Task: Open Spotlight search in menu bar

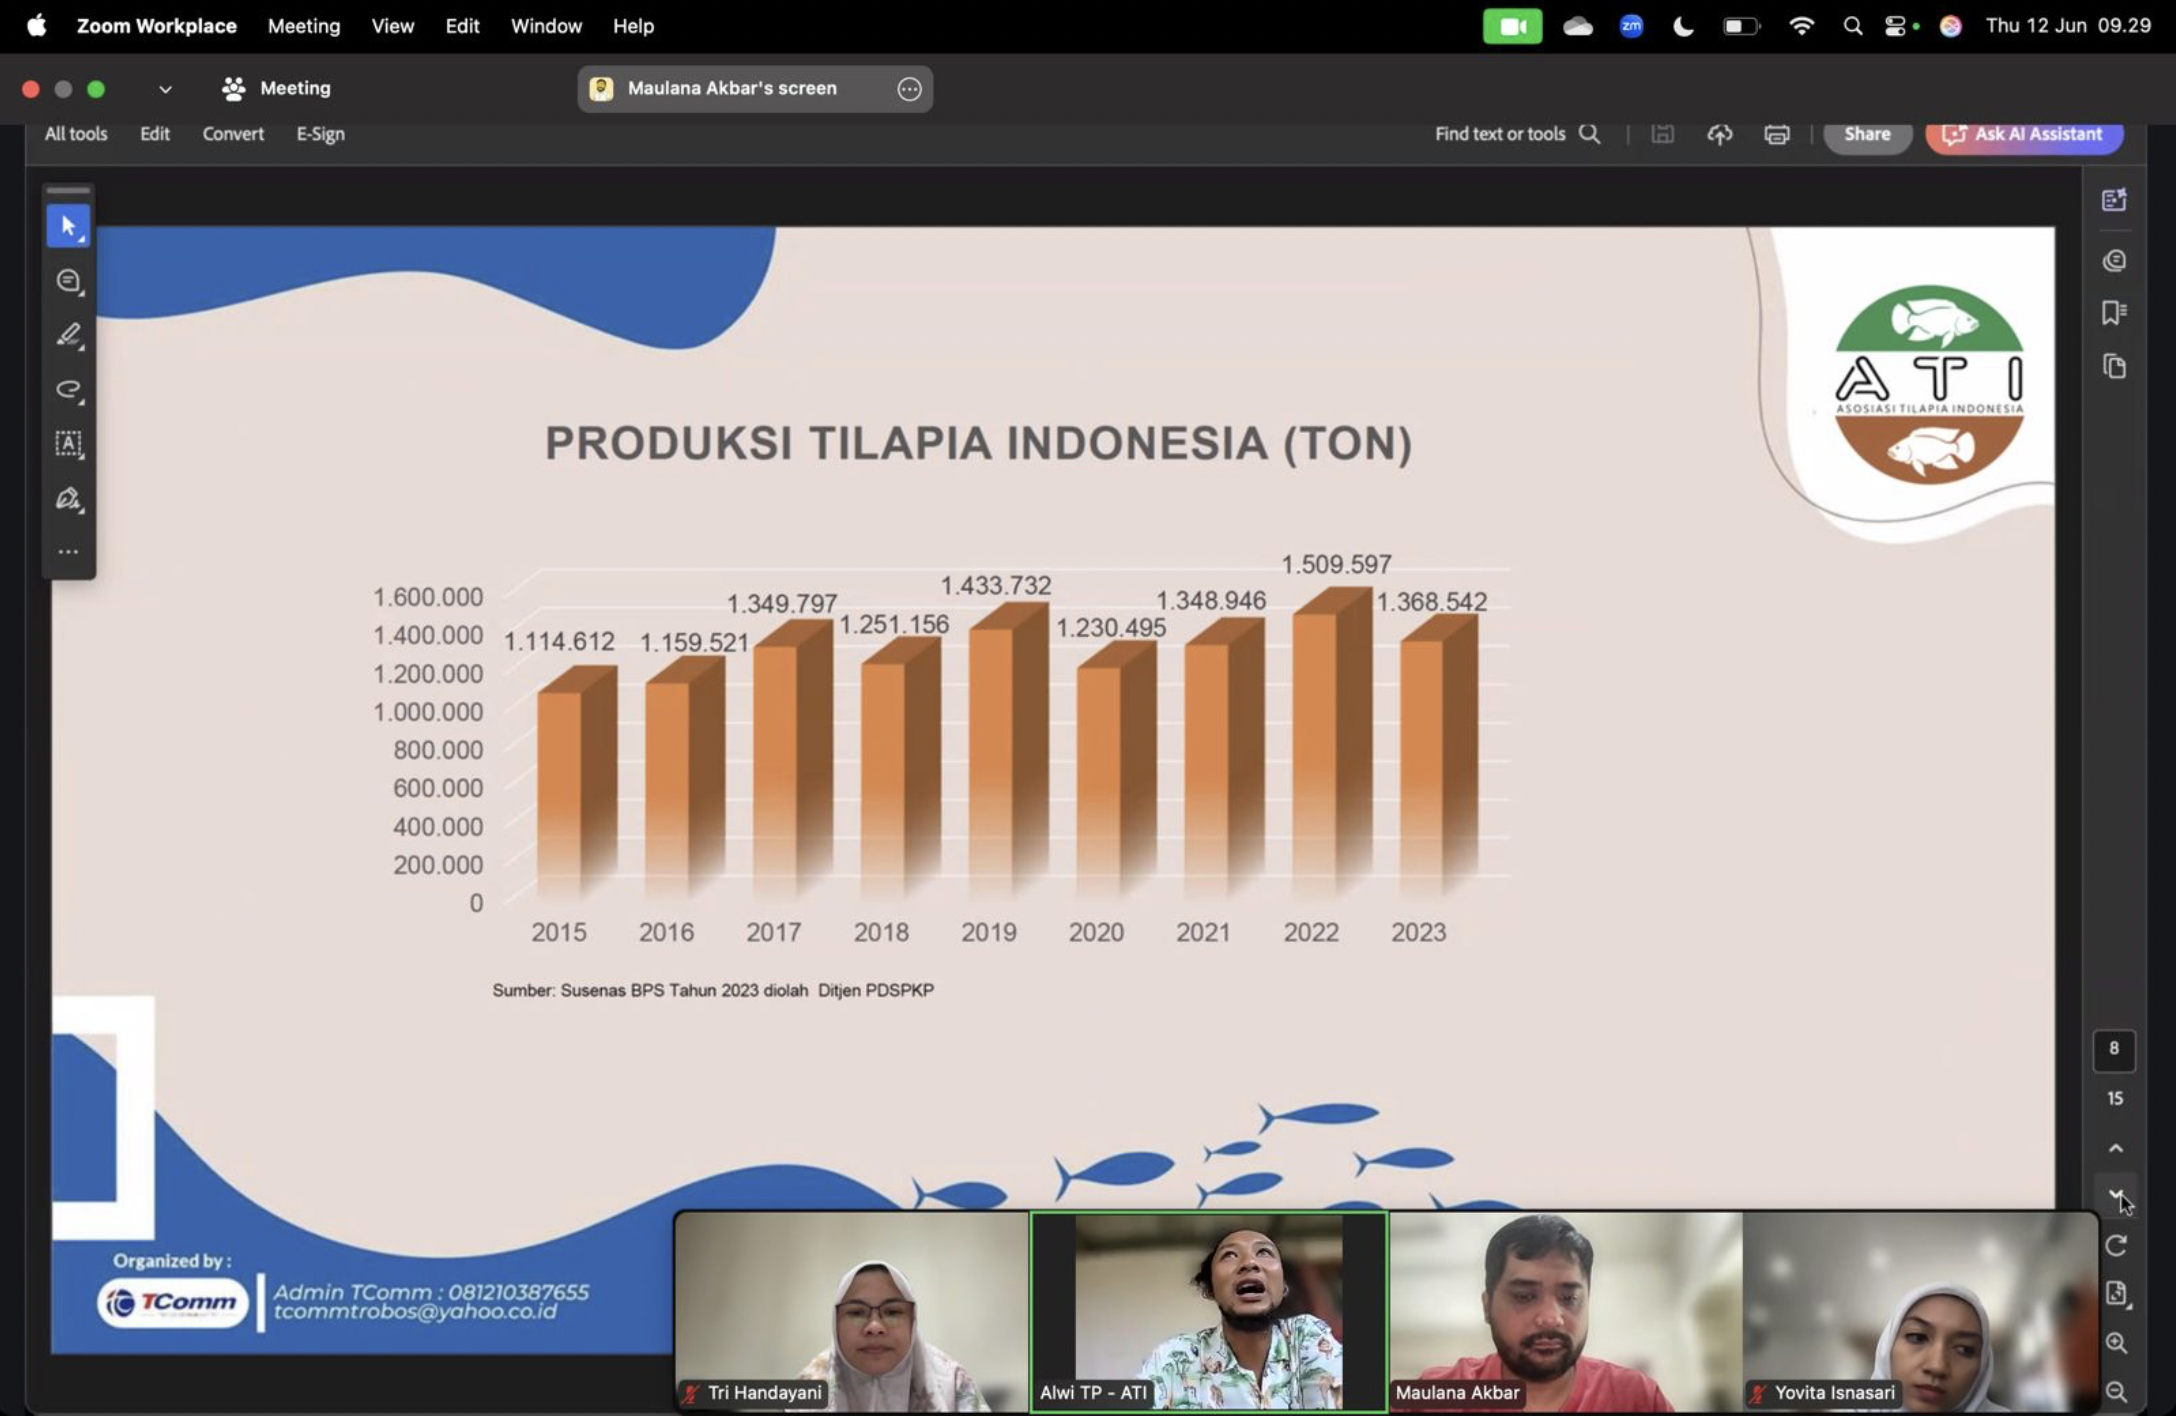Action: click(1852, 27)
